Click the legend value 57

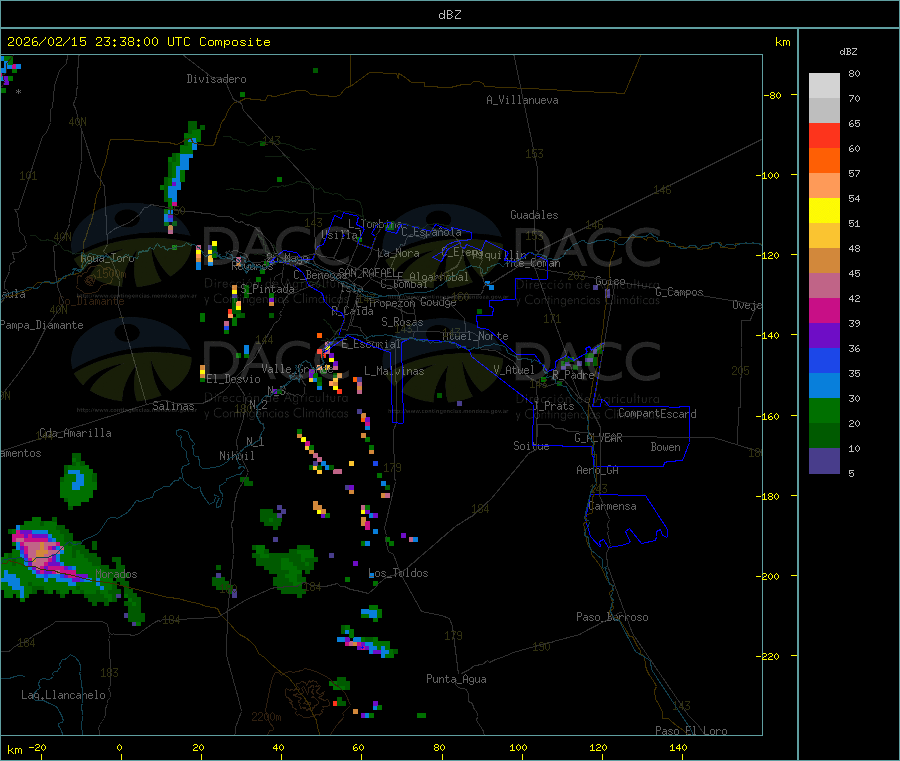854,173
